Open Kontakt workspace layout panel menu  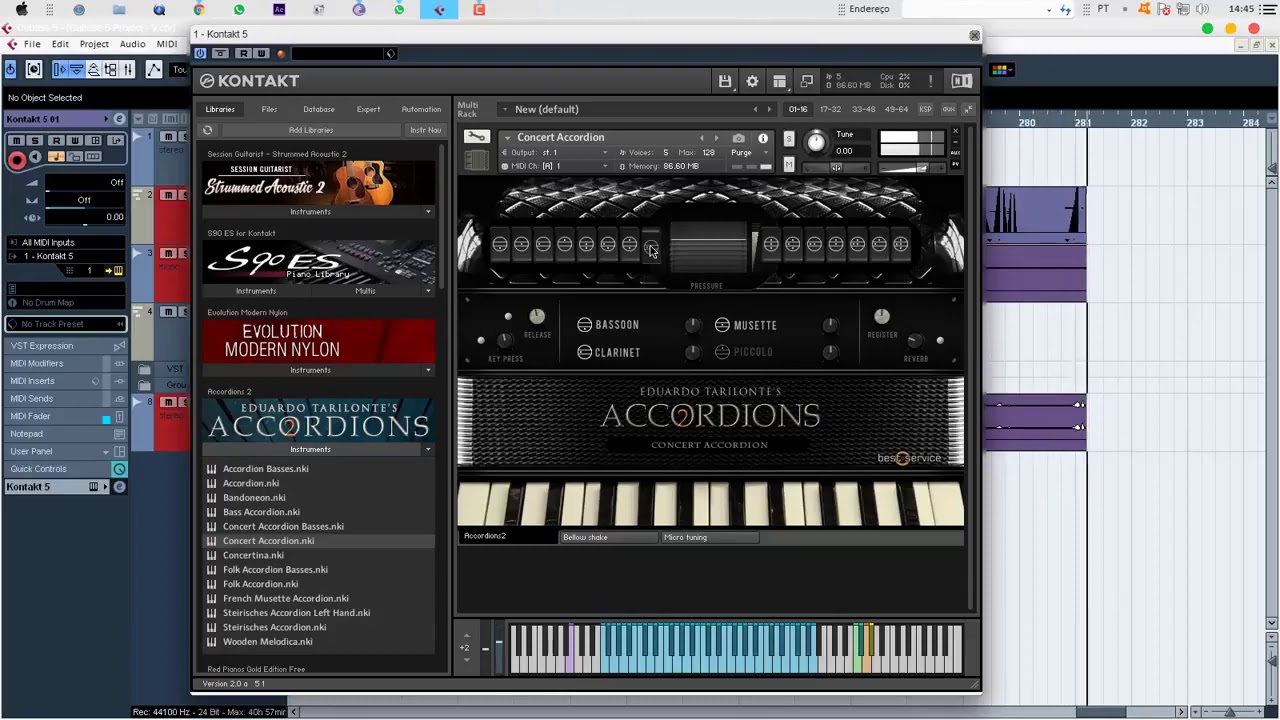779,81
